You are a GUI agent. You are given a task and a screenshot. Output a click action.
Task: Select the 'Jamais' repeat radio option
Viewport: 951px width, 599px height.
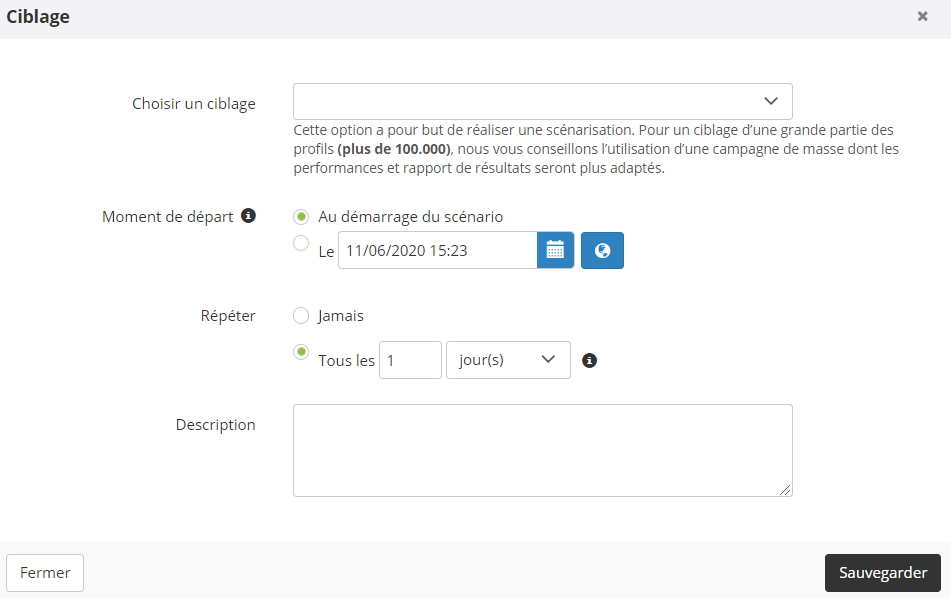click(301, 316)
